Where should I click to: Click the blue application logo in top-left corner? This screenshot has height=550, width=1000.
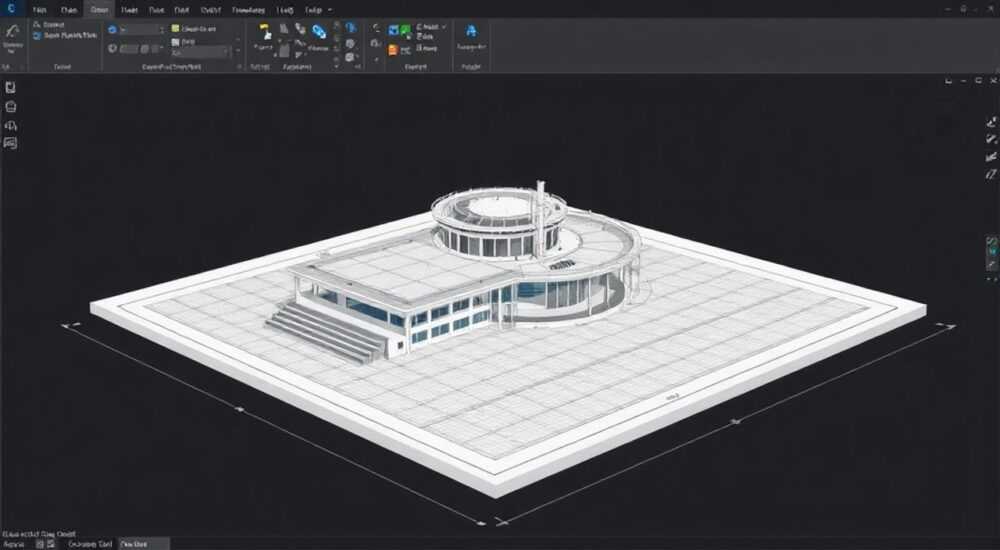coord(11,9)
